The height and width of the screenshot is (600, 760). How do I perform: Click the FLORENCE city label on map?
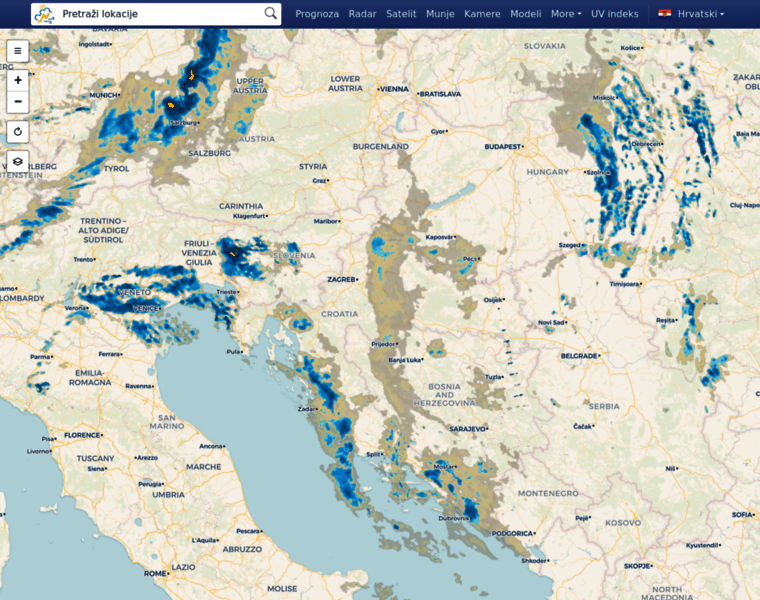click(82, 435)
